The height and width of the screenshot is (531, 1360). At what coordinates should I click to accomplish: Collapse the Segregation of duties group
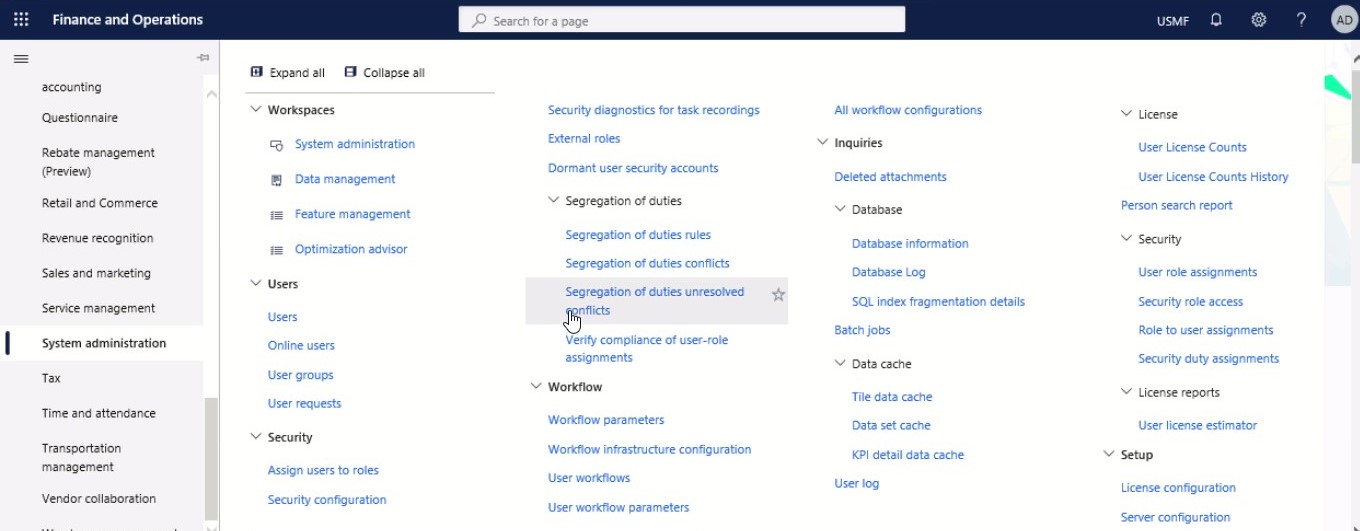point(553,201)
